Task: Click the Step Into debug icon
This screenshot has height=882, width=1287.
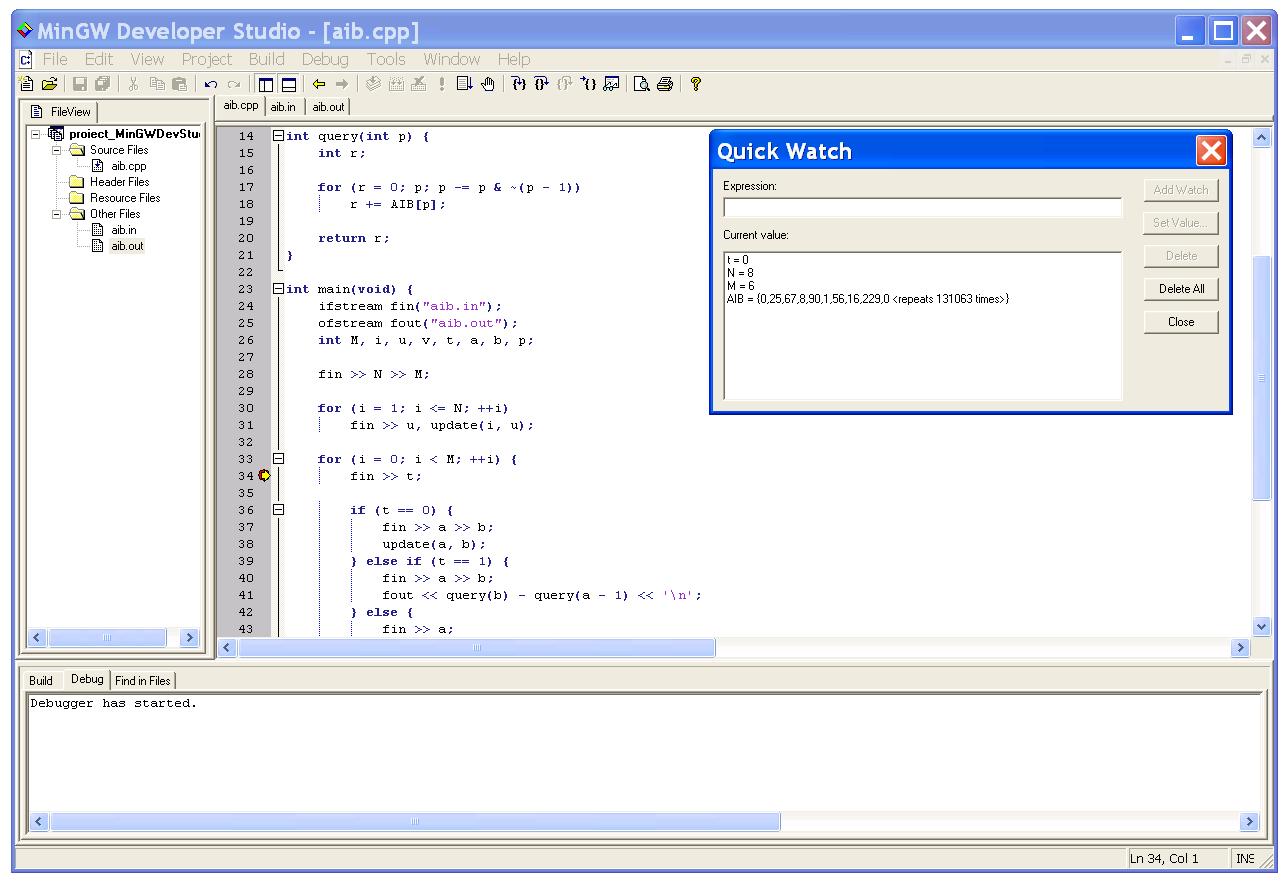Action: [519, 85]
